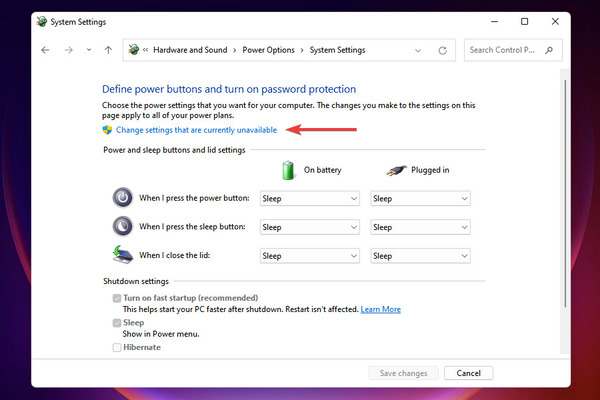Click the shield icon beside Change settings
600x400 pixels.
point(107,130)
